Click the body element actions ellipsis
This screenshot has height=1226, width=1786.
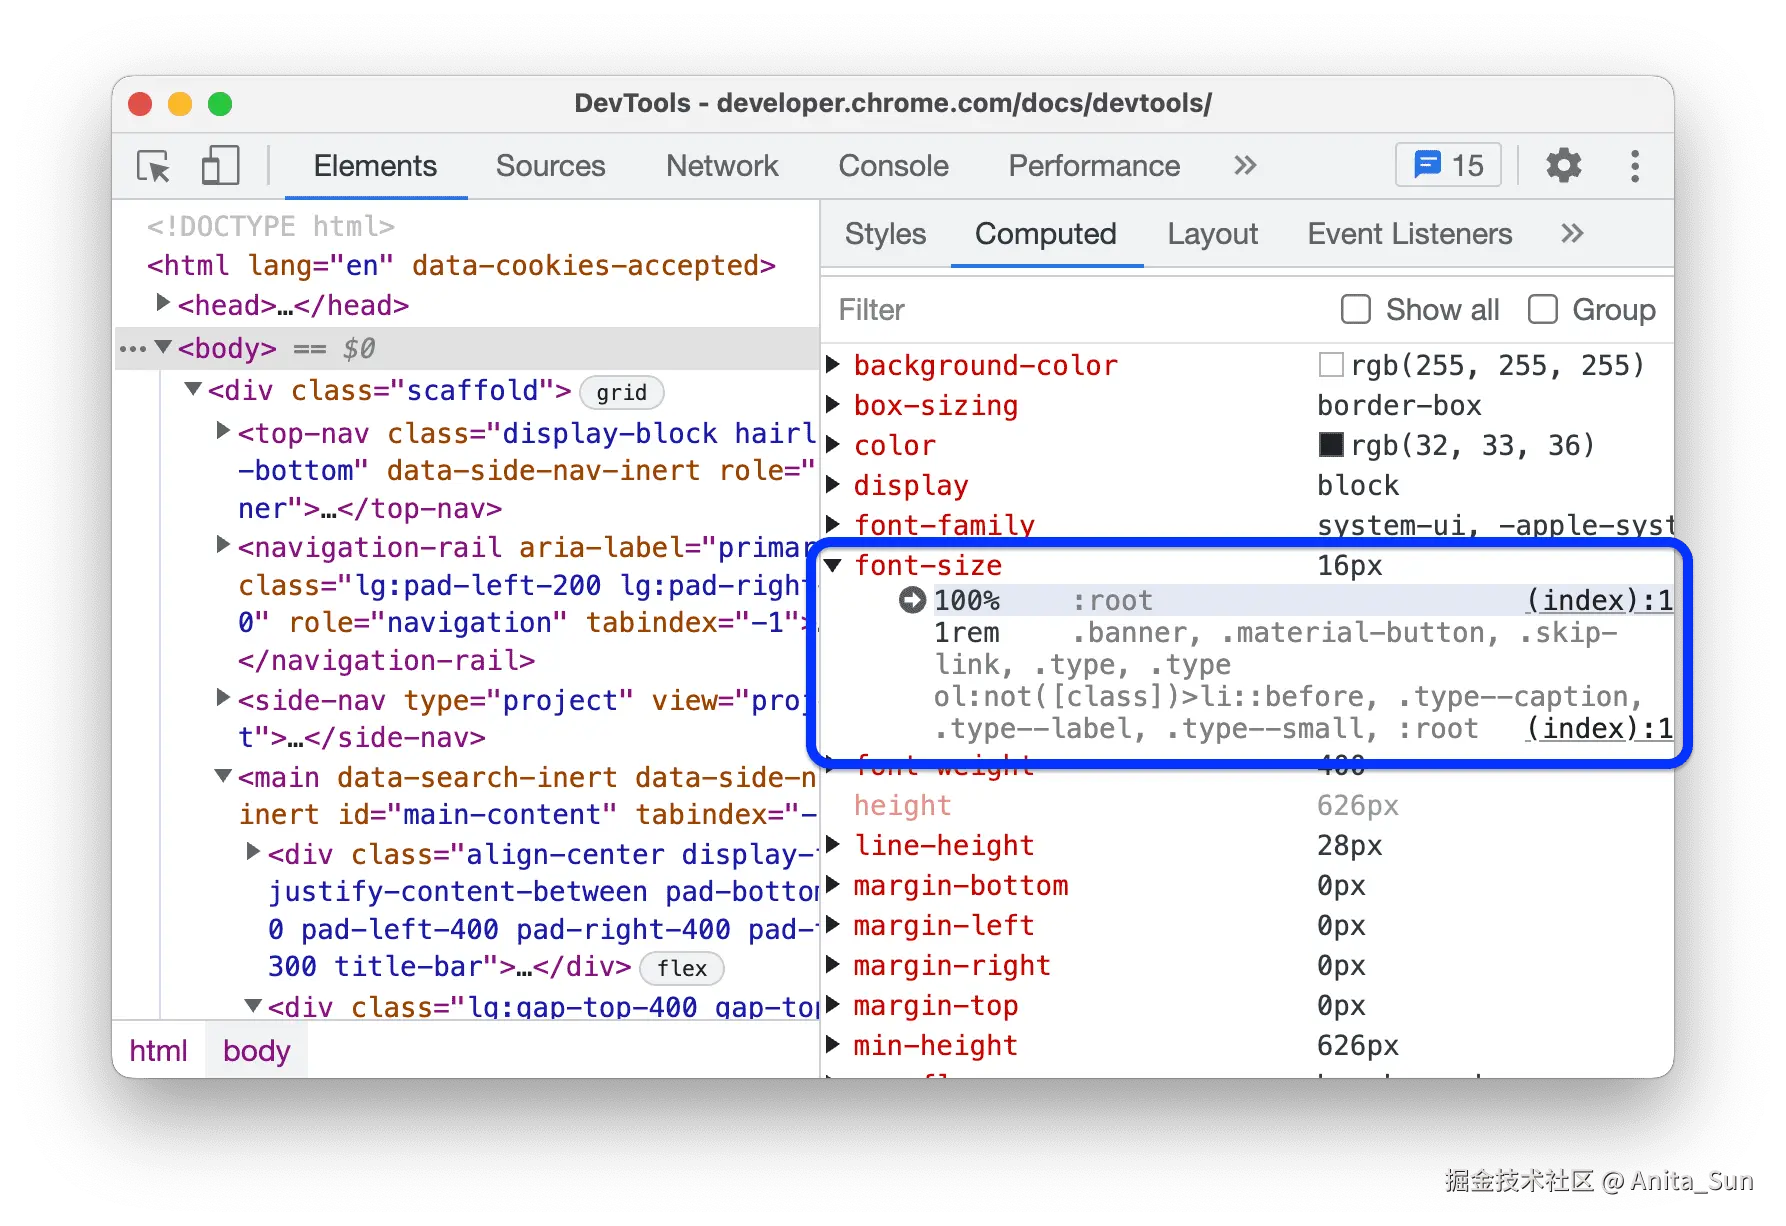click(132, 349)
